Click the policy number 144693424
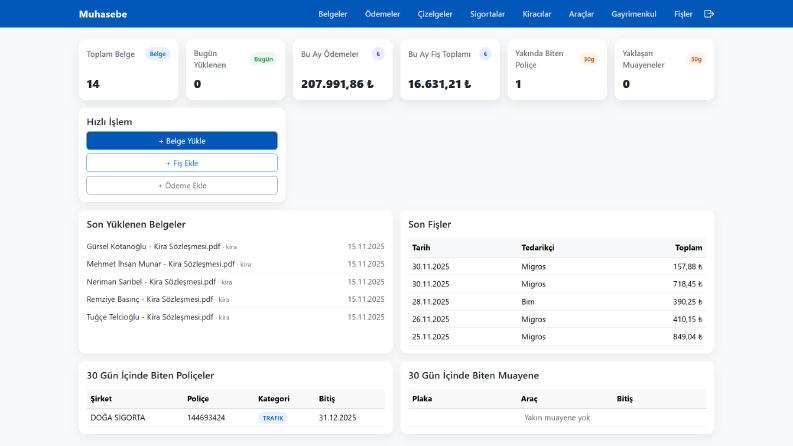 coord(206,418)
